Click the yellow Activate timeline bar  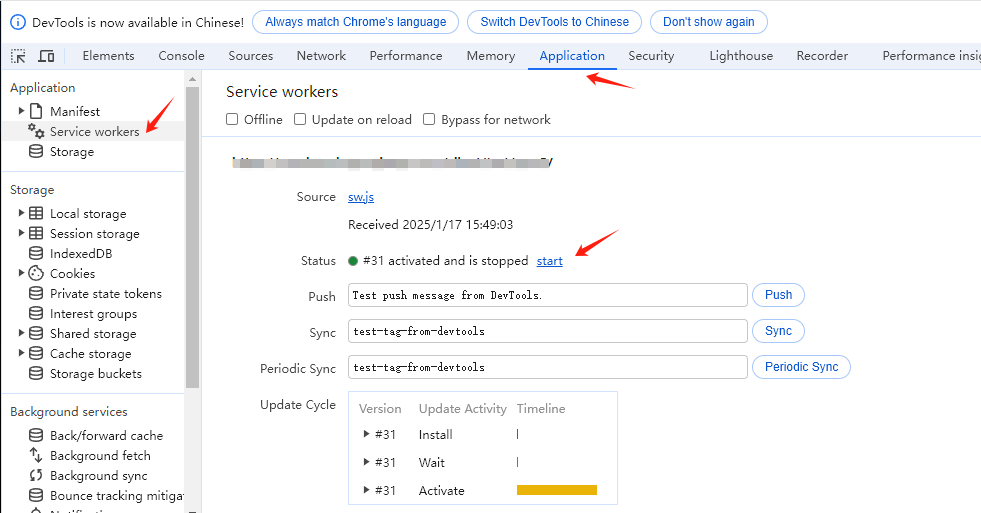(x=556, y=490)
